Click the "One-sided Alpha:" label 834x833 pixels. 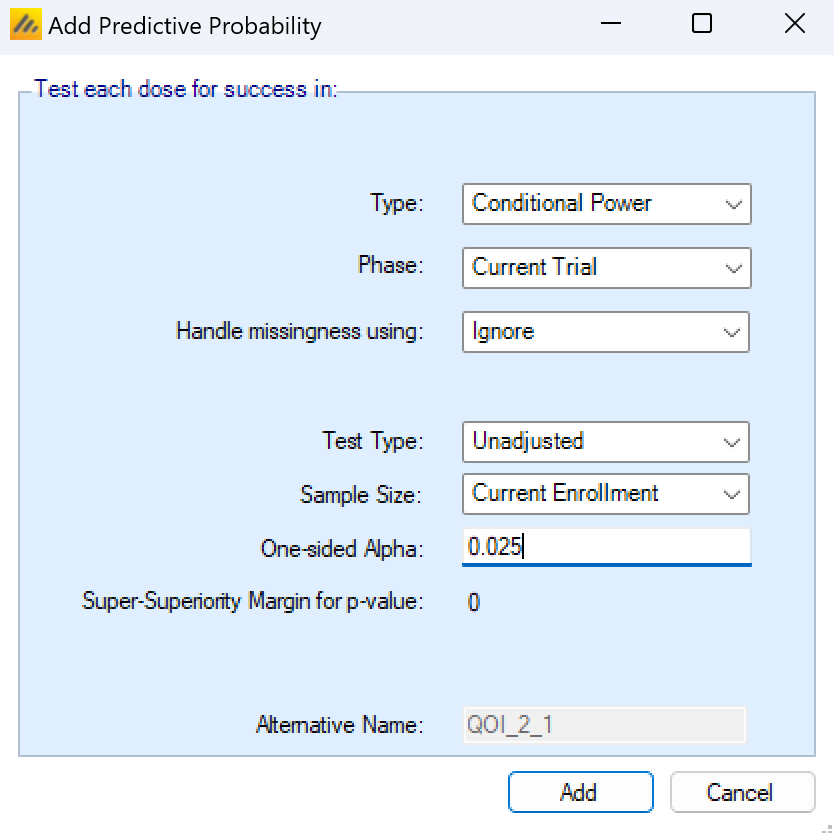point(342,548)
